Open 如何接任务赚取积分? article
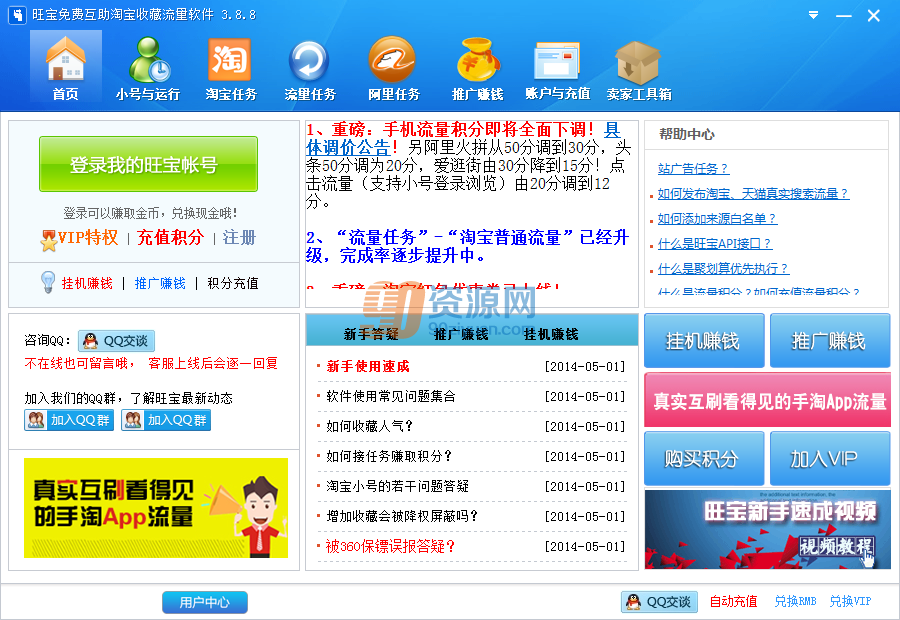Viewport: 900px width, 620px height. click(389, 456)
